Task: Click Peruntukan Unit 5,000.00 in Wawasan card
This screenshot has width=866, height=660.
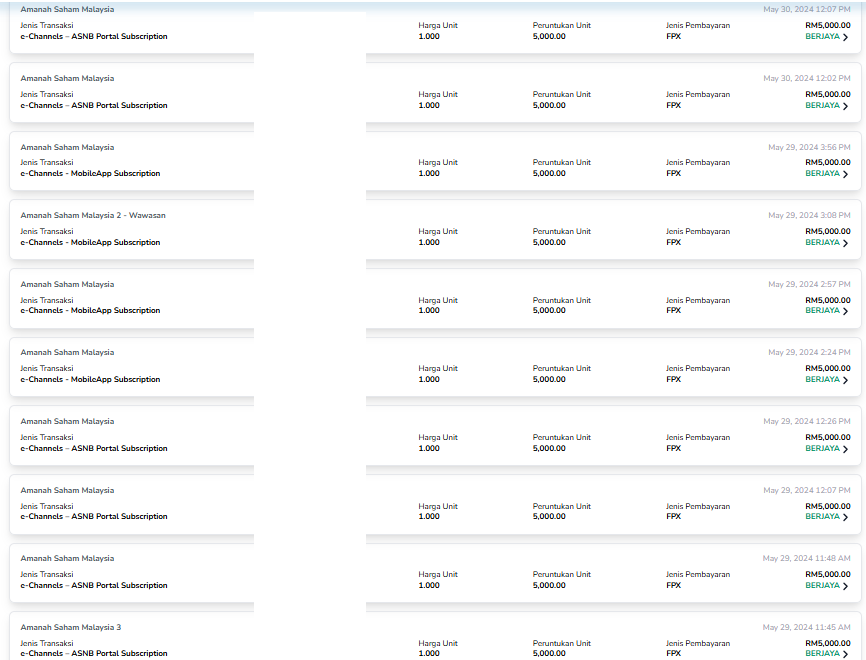Action: tap(549, 242)
